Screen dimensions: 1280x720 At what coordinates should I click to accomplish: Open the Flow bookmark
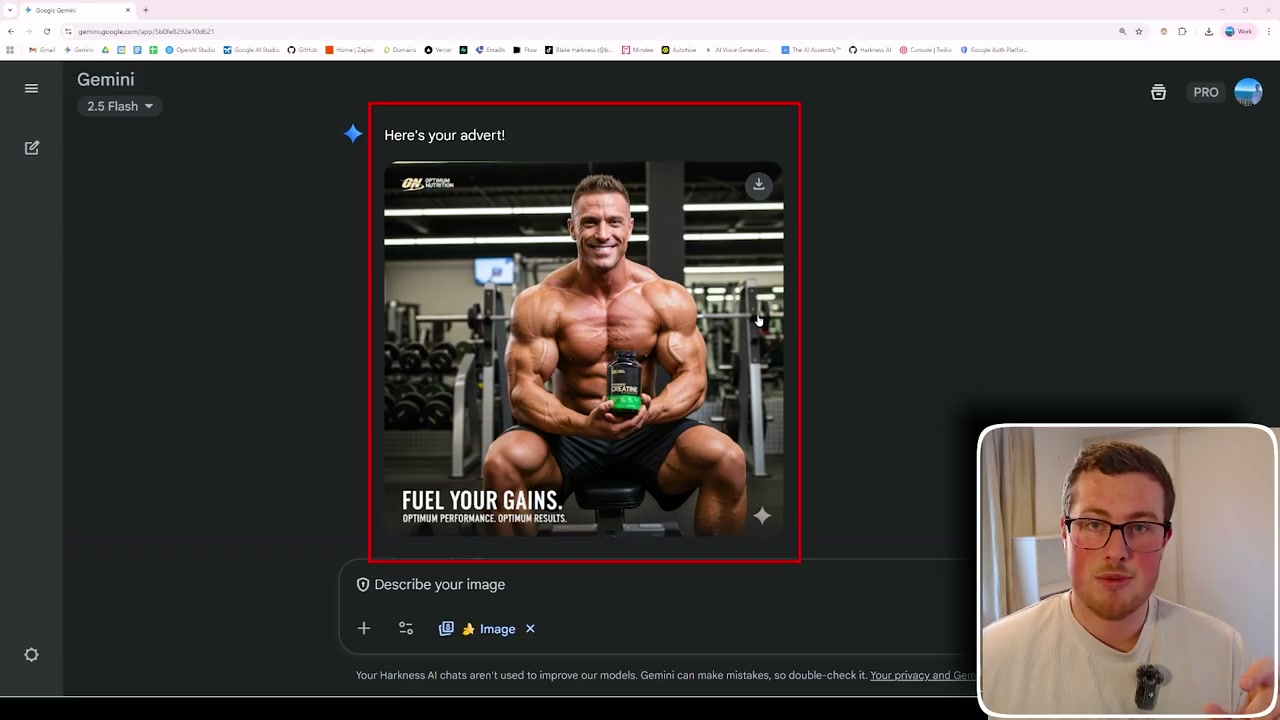[x=525, y=49]
